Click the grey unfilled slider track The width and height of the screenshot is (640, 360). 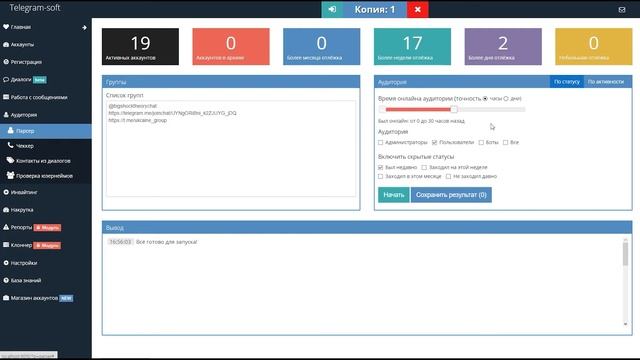[x=491, y=109]
